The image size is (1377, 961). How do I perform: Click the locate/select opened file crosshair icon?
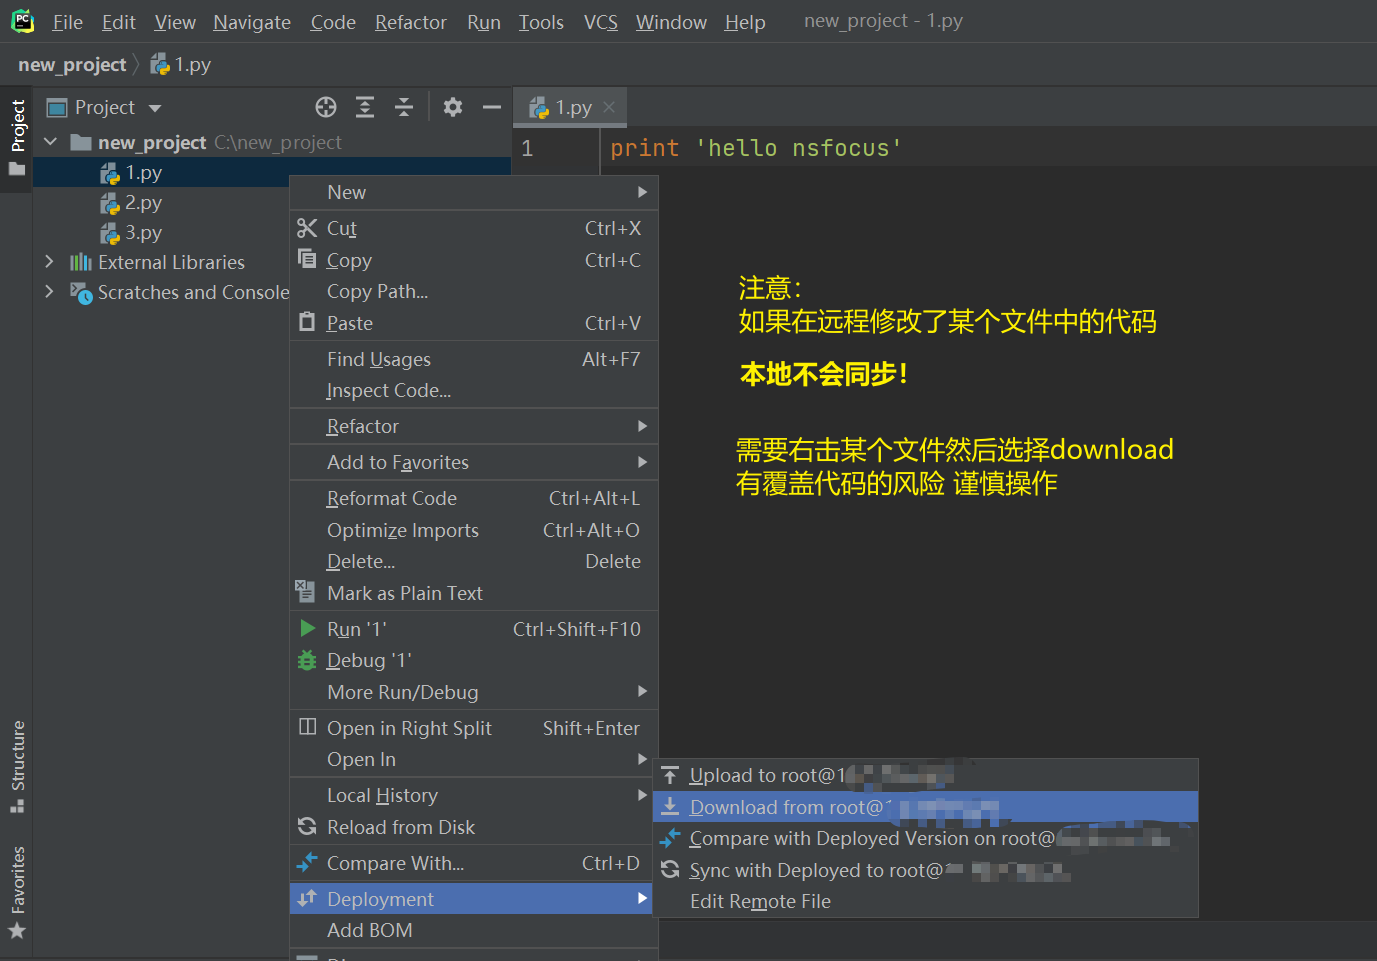pos(326,107)
